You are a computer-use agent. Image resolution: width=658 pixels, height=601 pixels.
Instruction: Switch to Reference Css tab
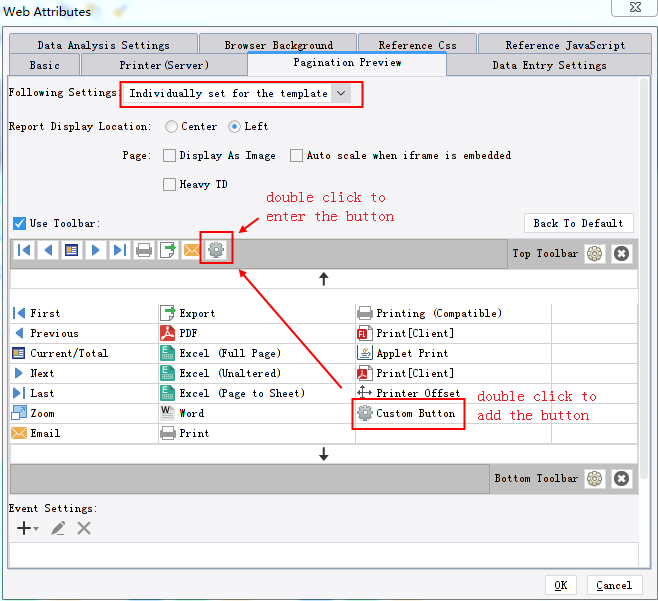tap(417, 45)
